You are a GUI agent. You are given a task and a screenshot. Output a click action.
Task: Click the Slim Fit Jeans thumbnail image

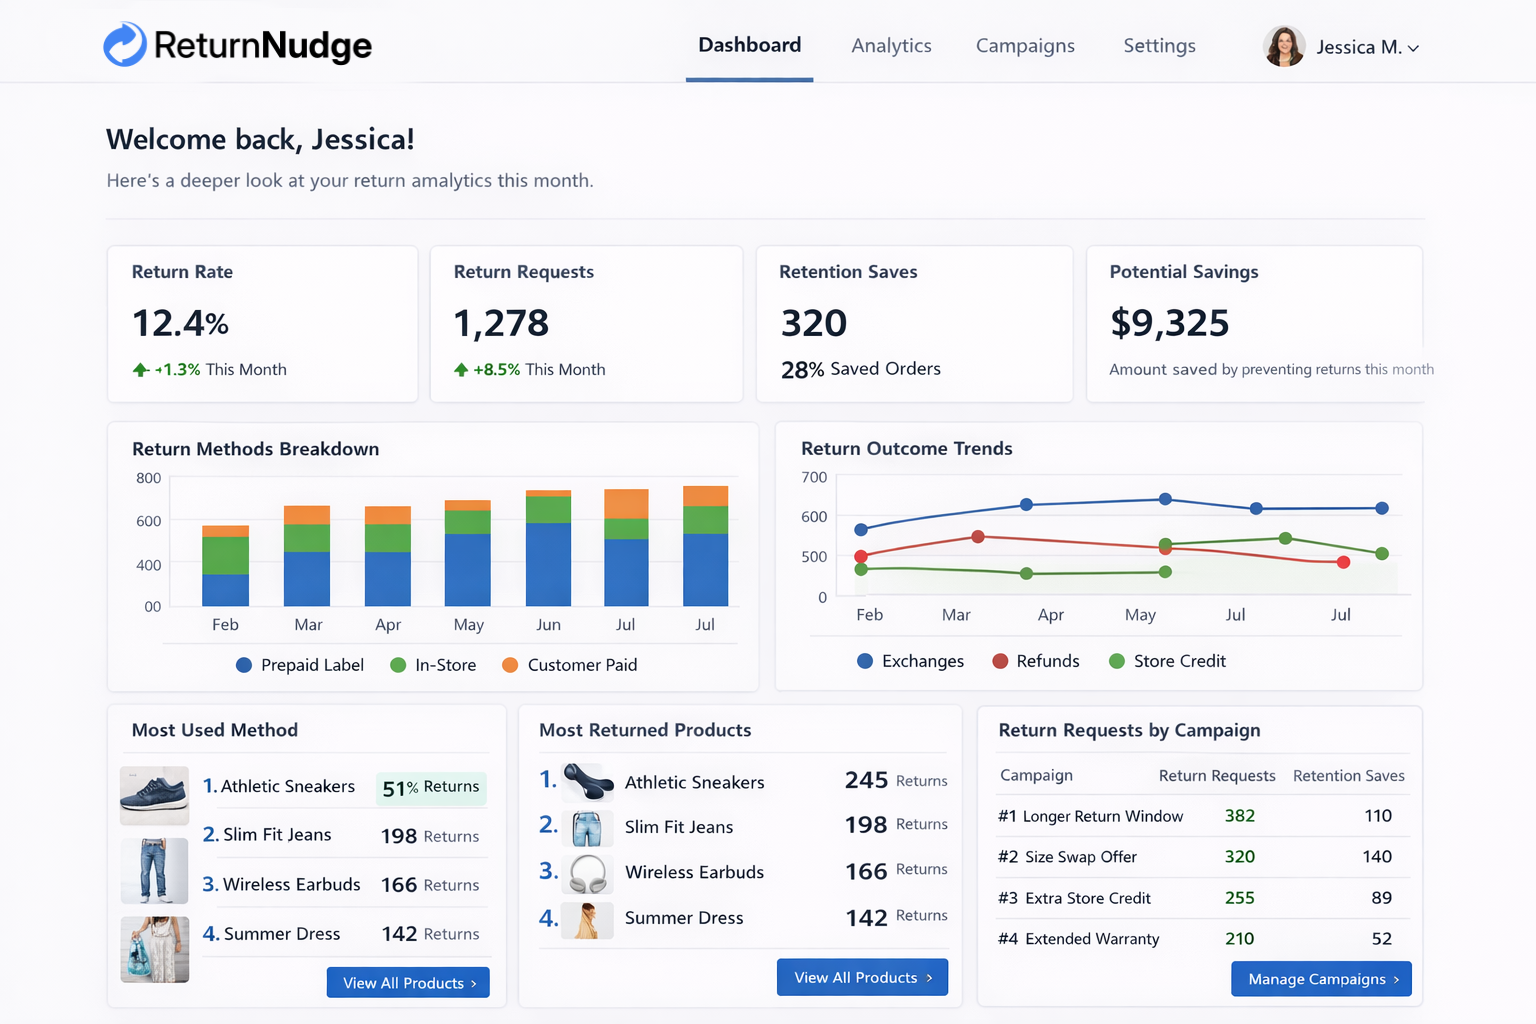tap(154, 871)
